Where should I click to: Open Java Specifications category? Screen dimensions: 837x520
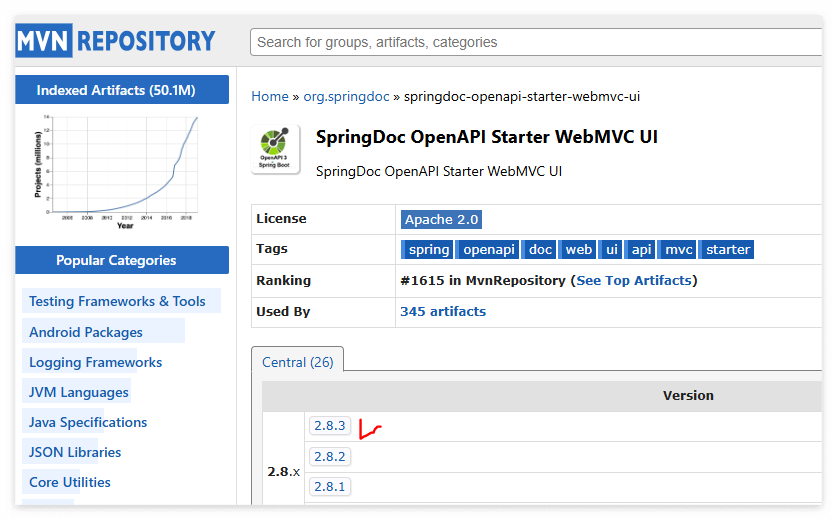tap(88, 422)
